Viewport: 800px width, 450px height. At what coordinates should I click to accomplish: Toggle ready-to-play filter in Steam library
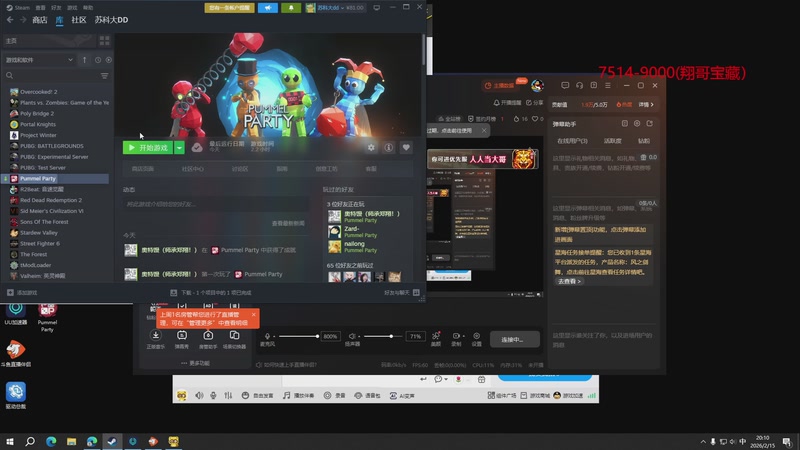[x=109, y=60]
